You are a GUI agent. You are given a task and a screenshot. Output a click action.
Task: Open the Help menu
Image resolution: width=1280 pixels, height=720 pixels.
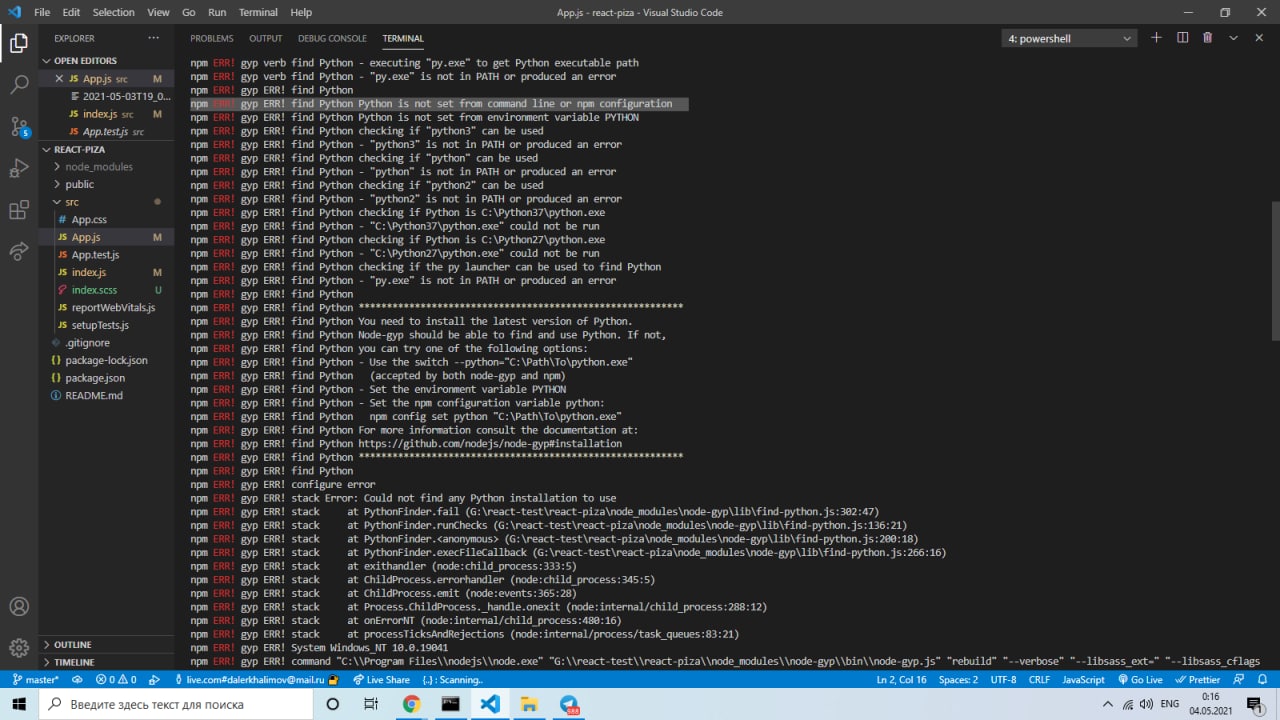(x=301, y=12)
